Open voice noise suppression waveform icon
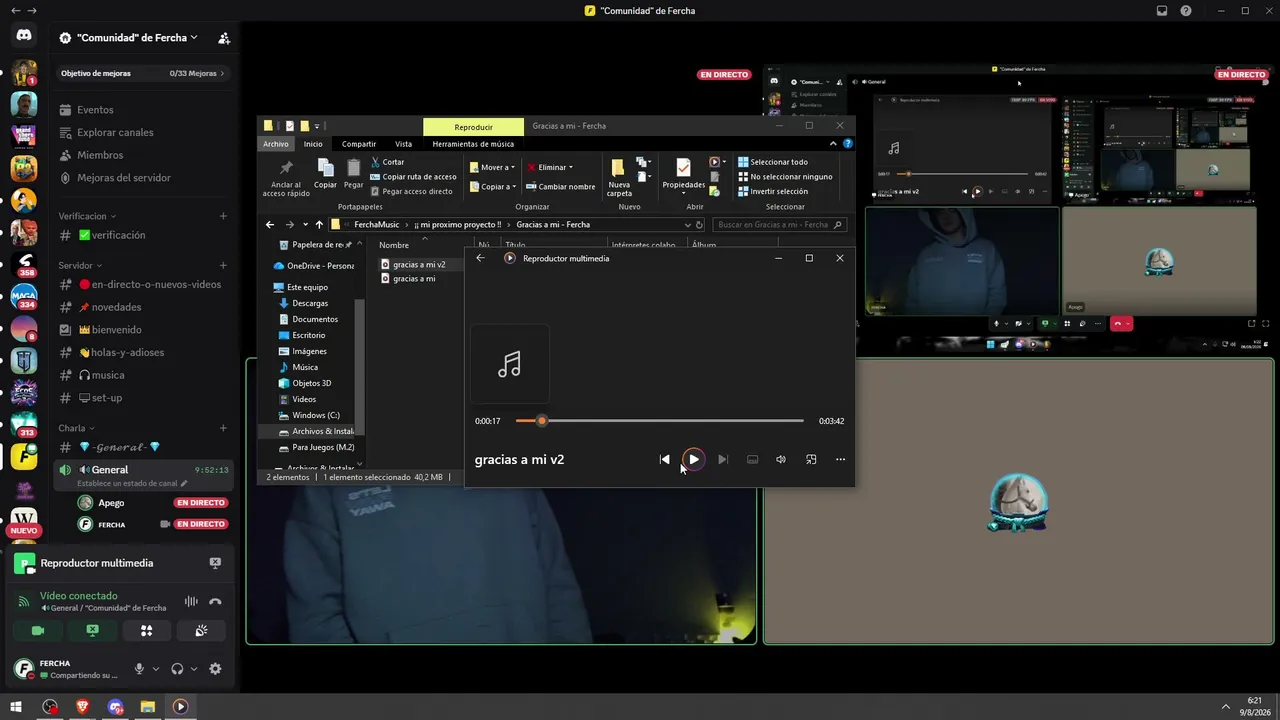Image resolution: width=1280 pixels, height=720 pixels. pos(191,601)
